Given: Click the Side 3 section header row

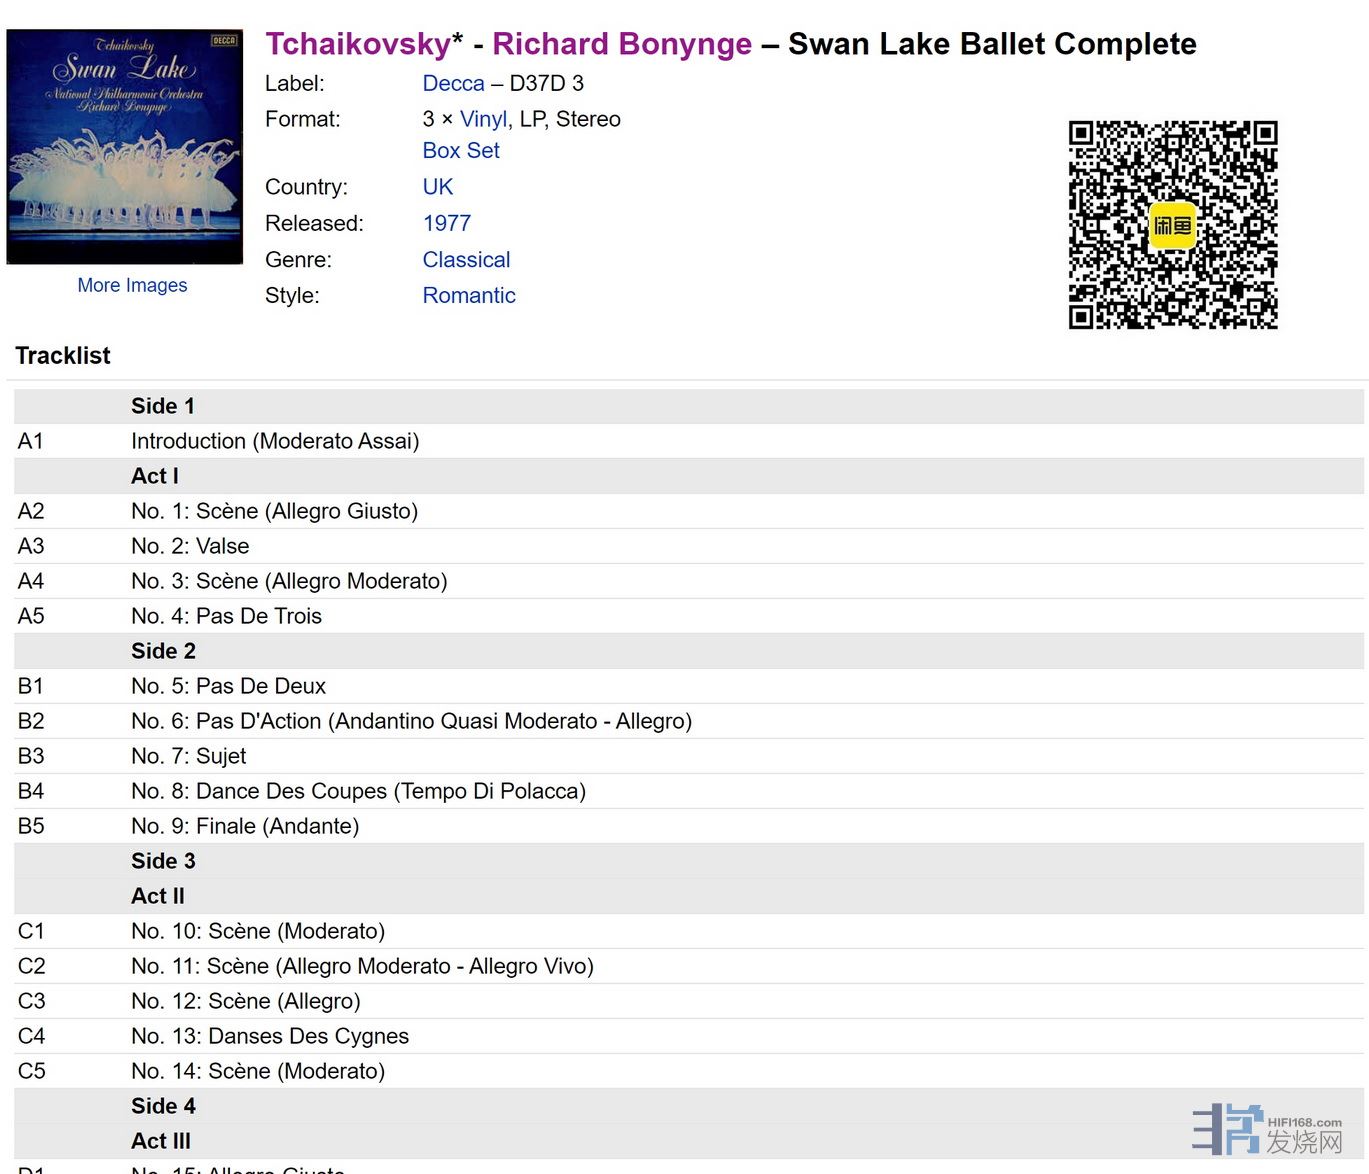Looking at the screenshot, I should [x=163, y=861].
